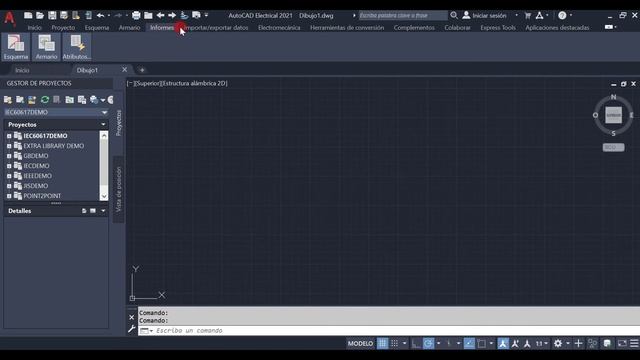This screenshot has width=640, height=360.
Task: Expand the IECDEMO project node
Action: click(9, 166)
